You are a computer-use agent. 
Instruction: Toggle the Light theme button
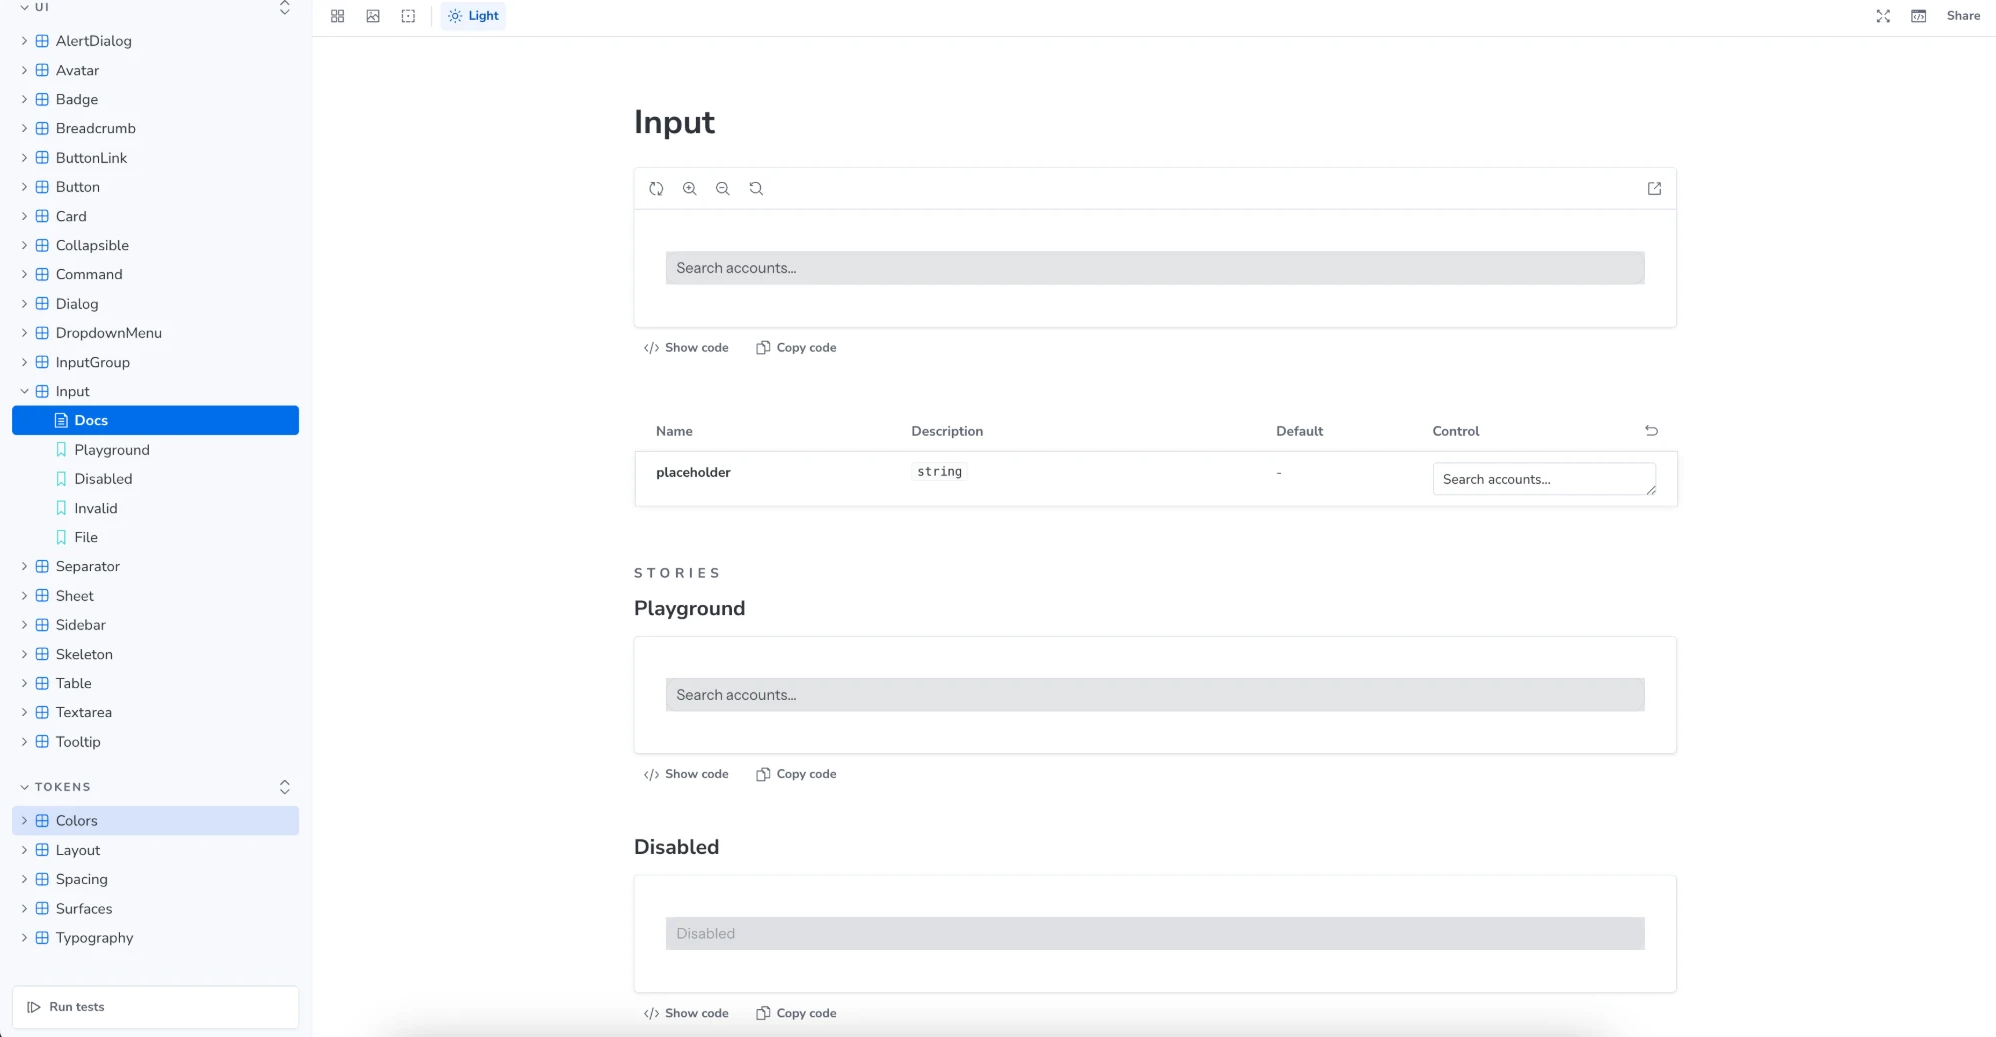pos(473,16)
